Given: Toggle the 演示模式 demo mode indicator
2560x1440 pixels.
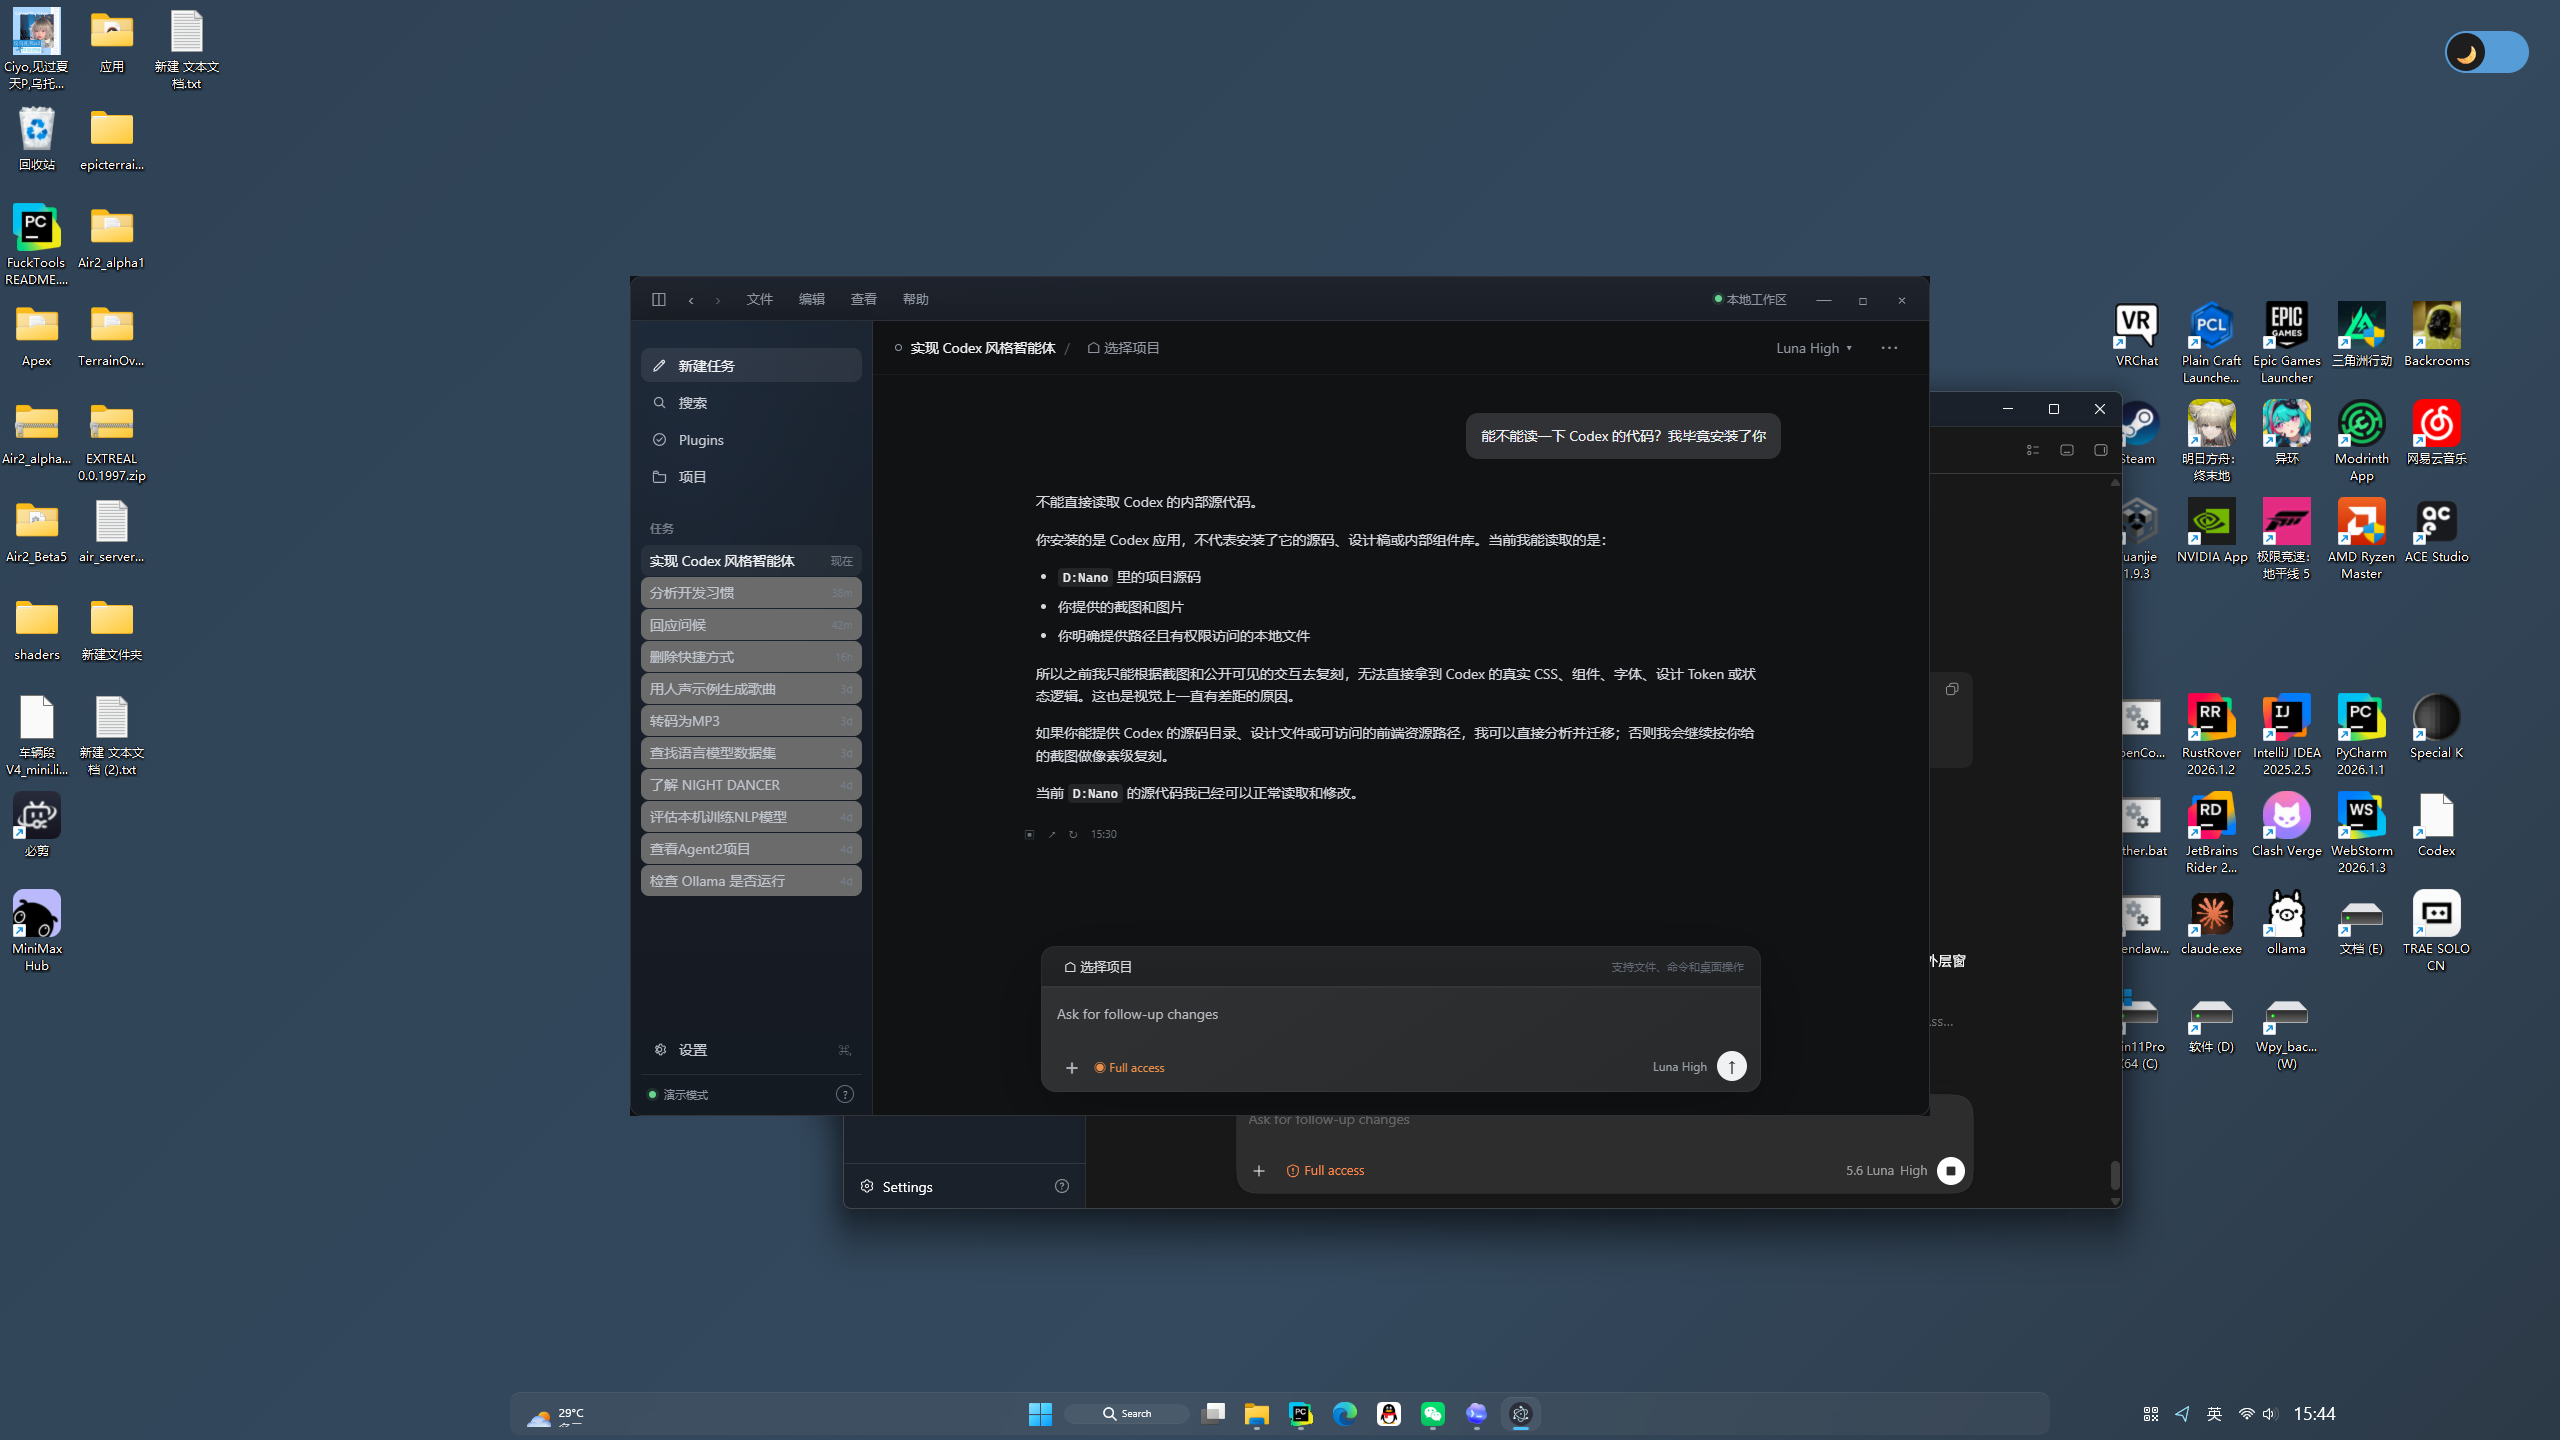Looking at the screenshot, I should pyautogui.click(x=678, y=1095).
